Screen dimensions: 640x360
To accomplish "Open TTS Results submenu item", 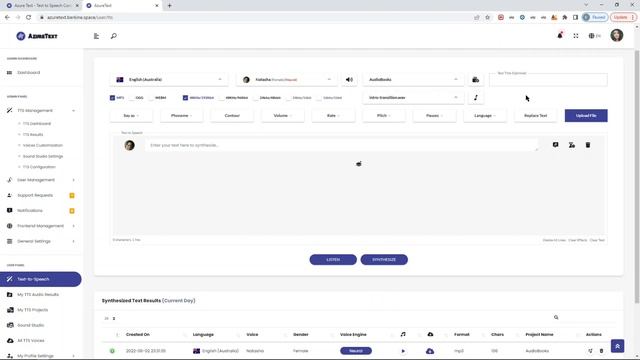I will (33, 134).
